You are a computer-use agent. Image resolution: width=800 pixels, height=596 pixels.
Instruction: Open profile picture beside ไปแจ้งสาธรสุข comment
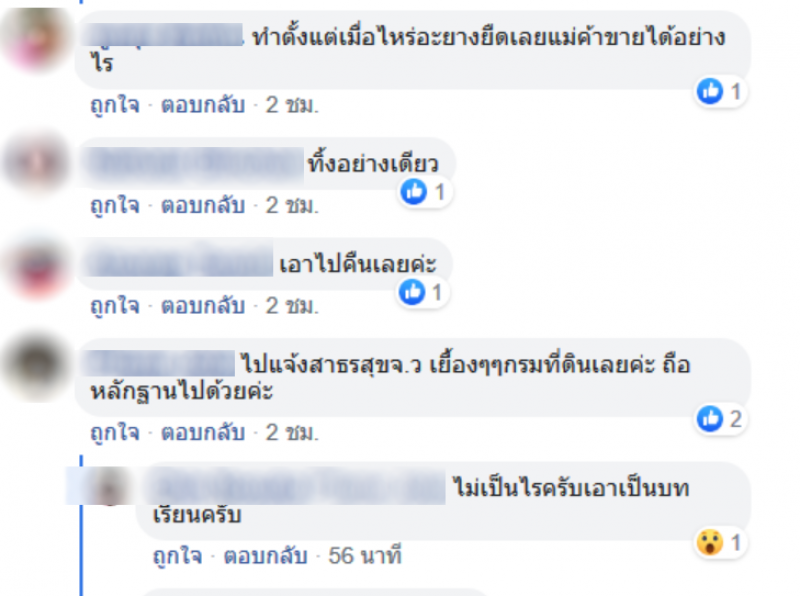[36, 366]
